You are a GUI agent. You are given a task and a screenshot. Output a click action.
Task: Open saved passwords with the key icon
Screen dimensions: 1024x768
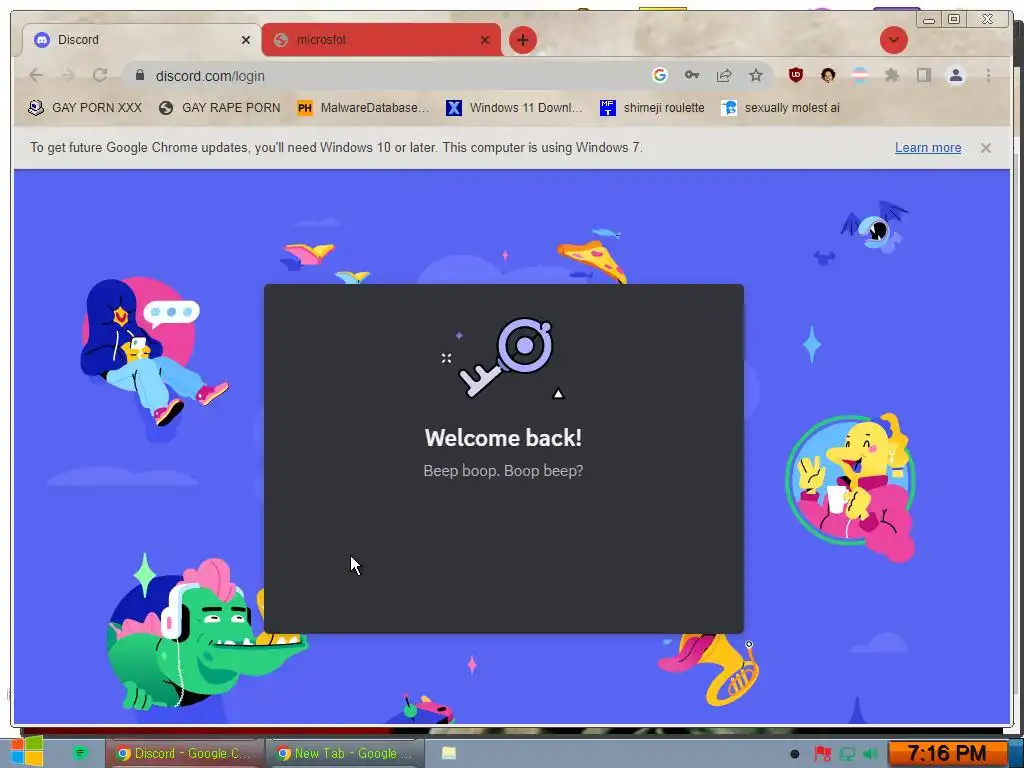pyautogui.click(x=692, y=76)
